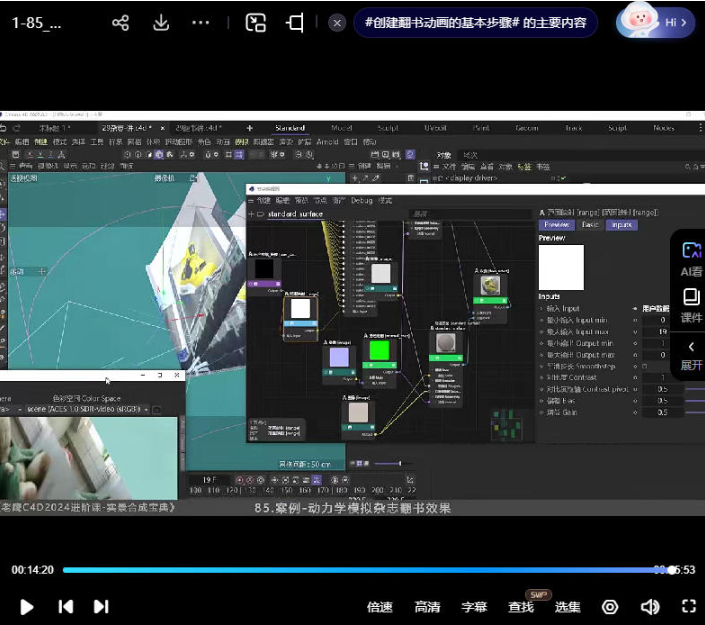The image size is (705, 625).
Task: Open the 课件 courseware icon
Action: [x=691, y=305]
